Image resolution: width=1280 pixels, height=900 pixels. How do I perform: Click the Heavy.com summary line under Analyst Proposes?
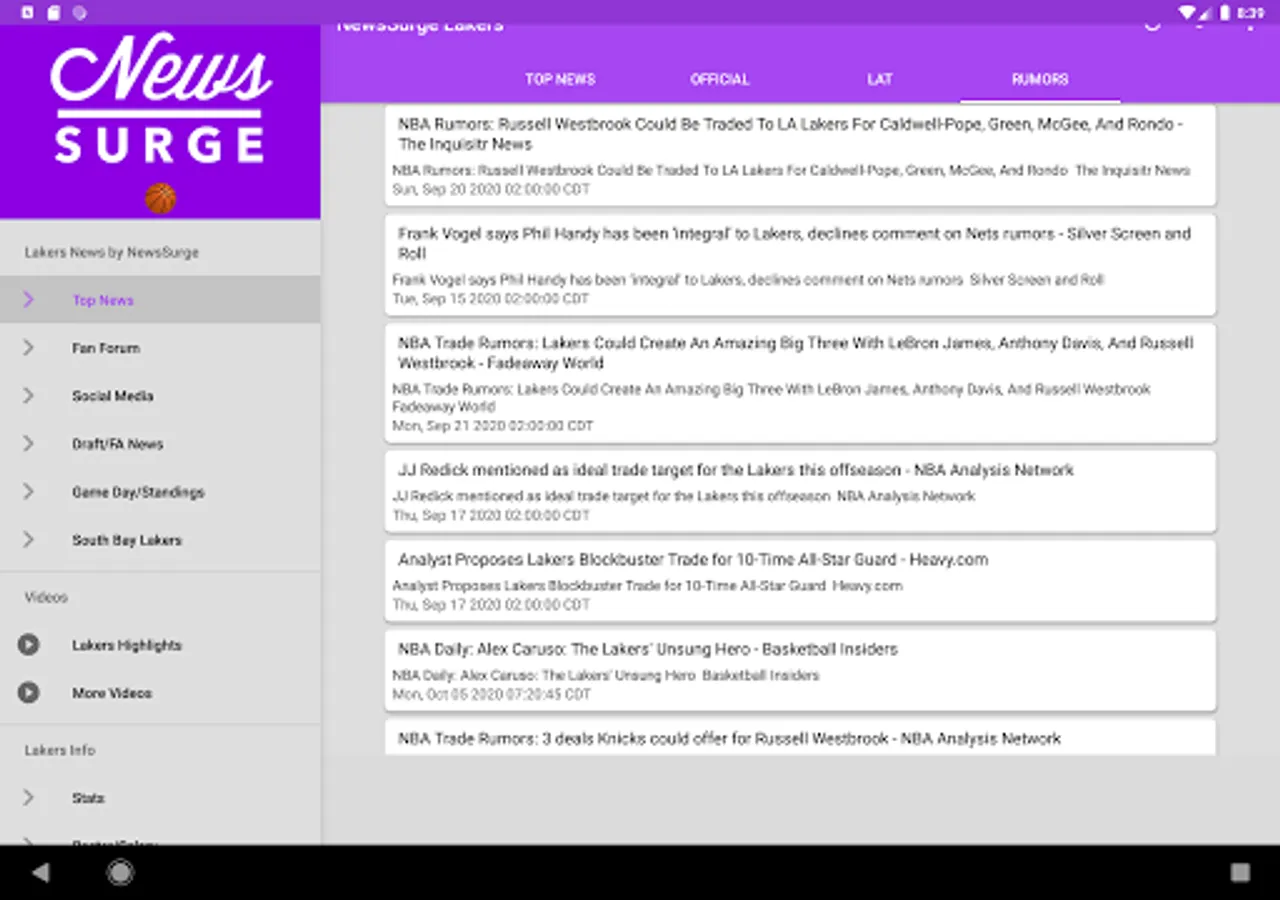647,586
